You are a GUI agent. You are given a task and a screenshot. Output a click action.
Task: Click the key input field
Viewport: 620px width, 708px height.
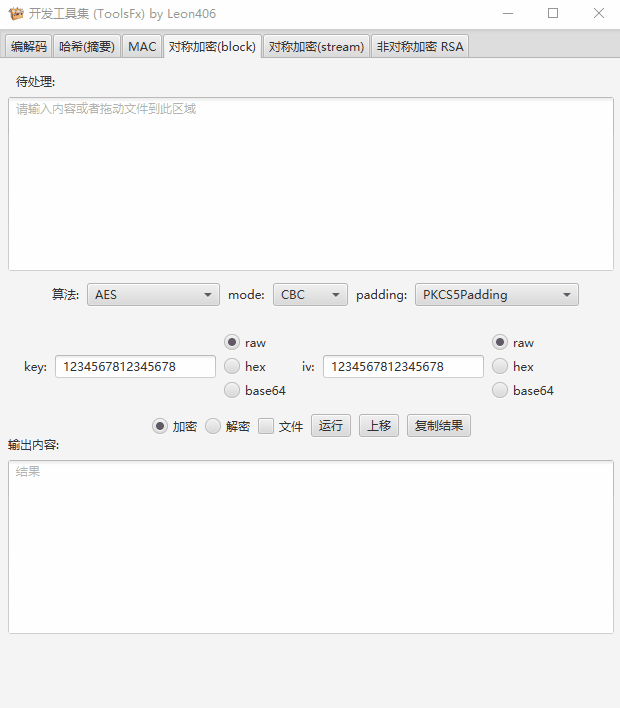135,367
